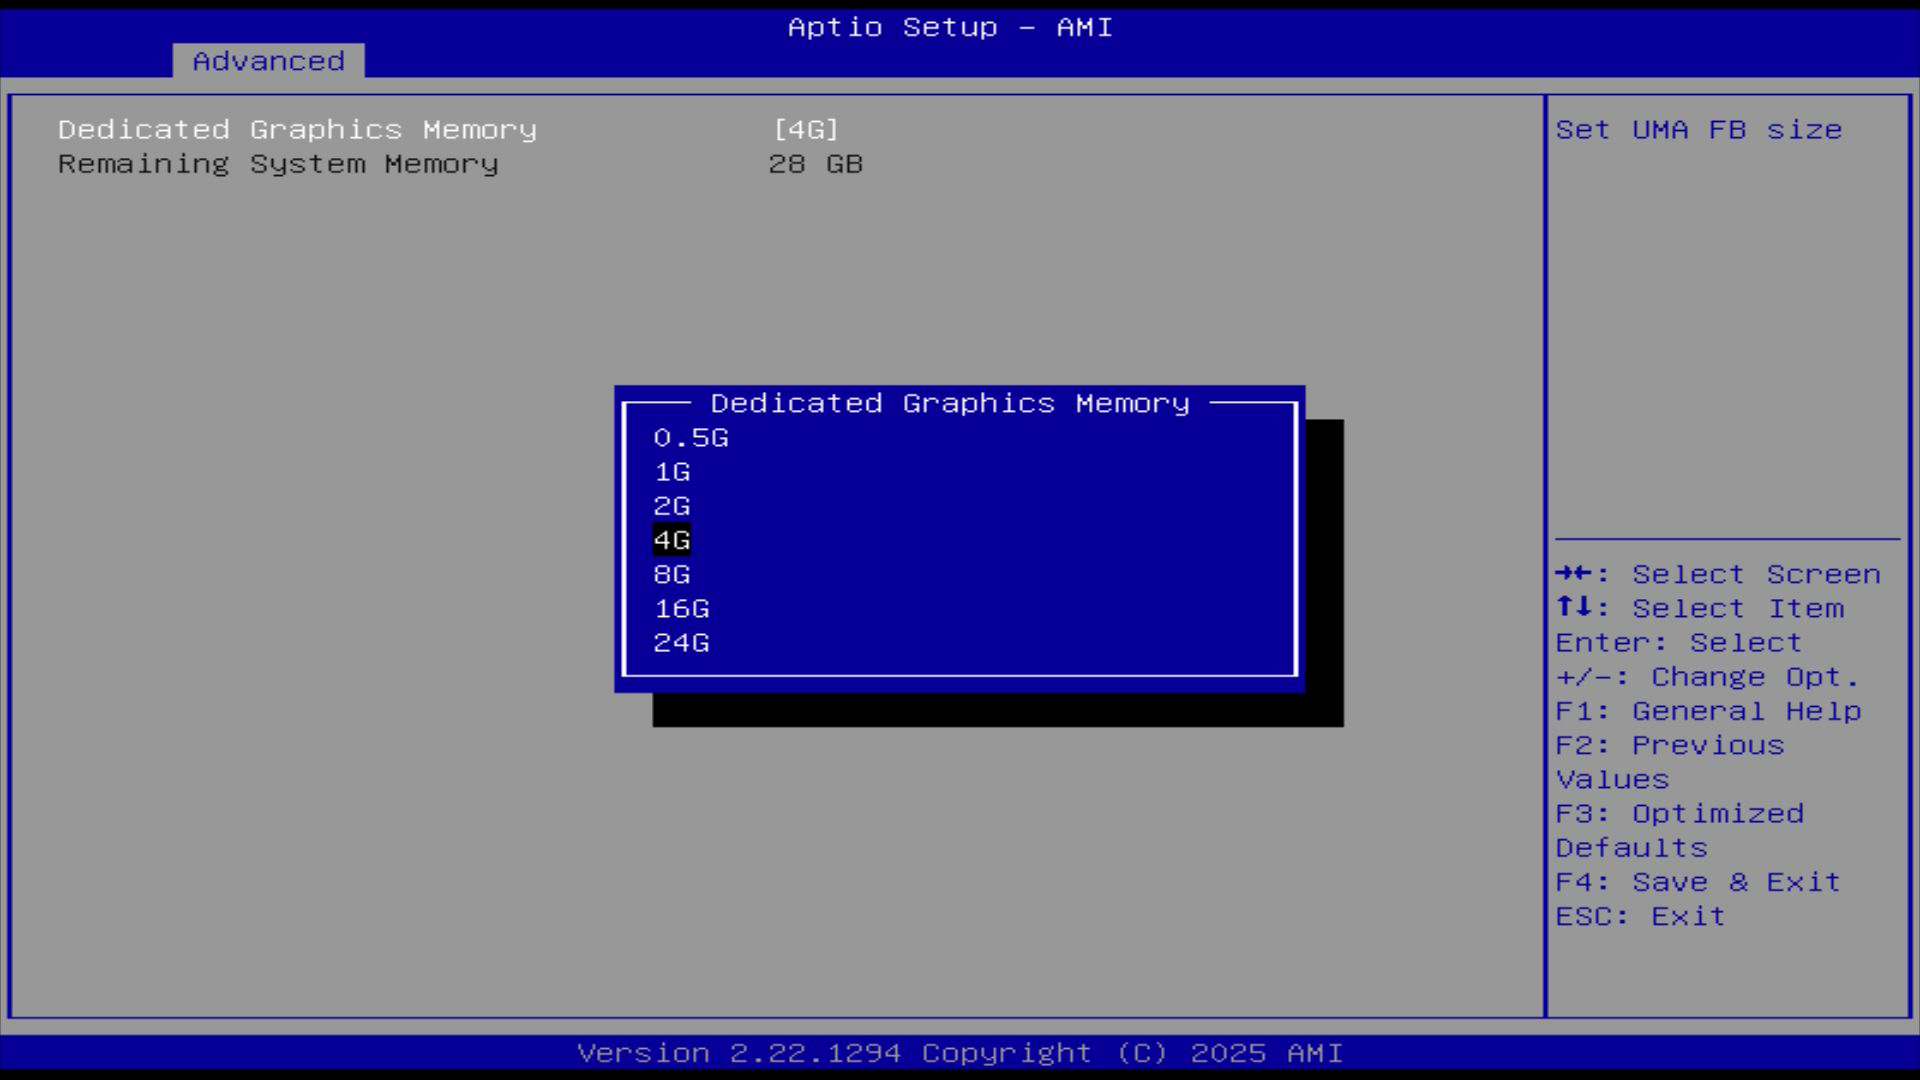Click Remaining System Memory label
Viewport: 1920px width, 1080px height.
pyautogui.click(x=278, y=164)
